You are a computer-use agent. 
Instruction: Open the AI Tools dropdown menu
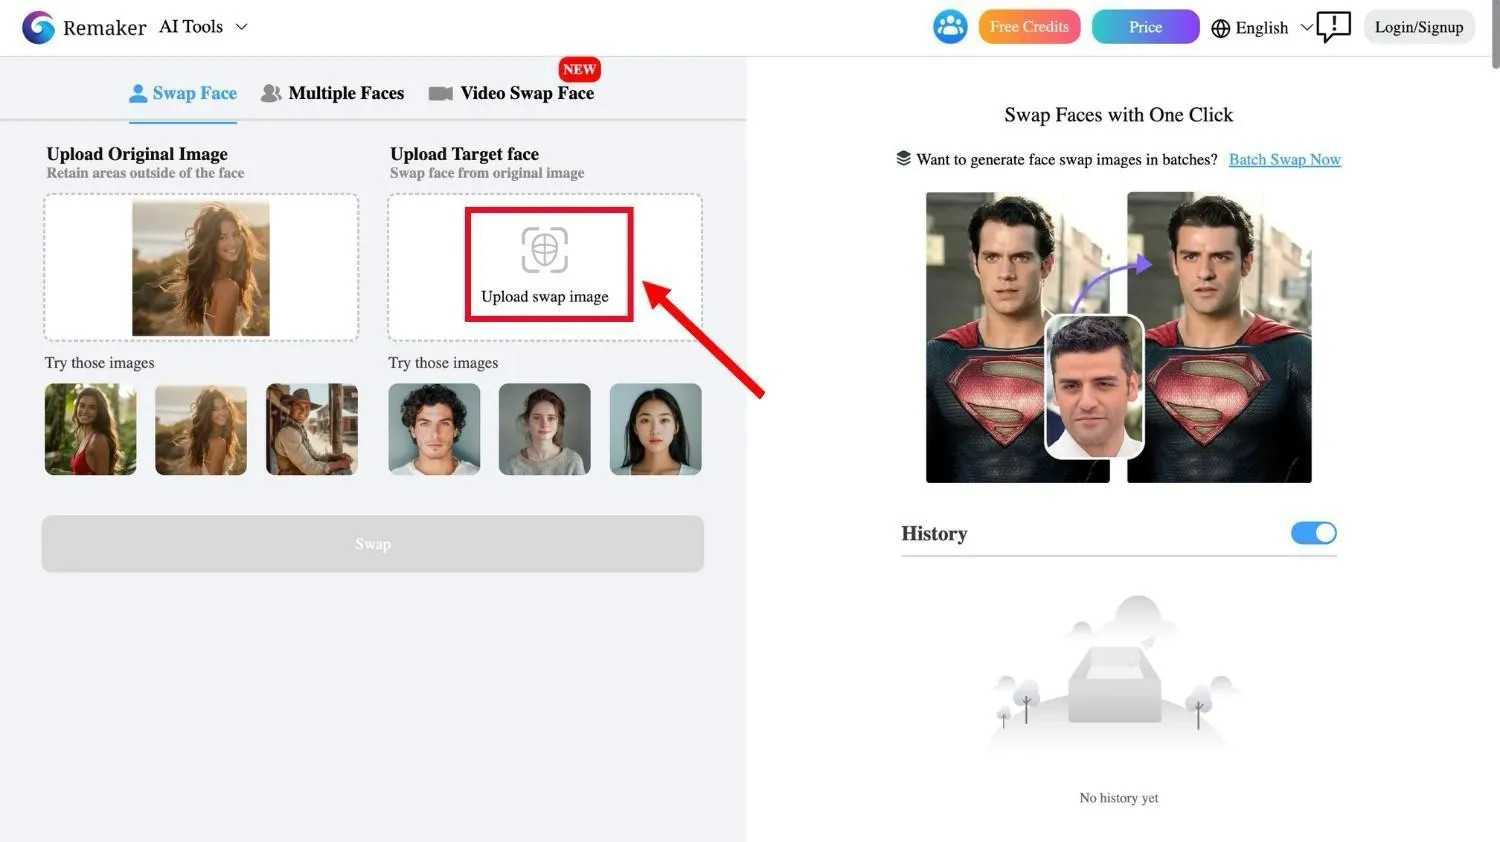point(203,27)
